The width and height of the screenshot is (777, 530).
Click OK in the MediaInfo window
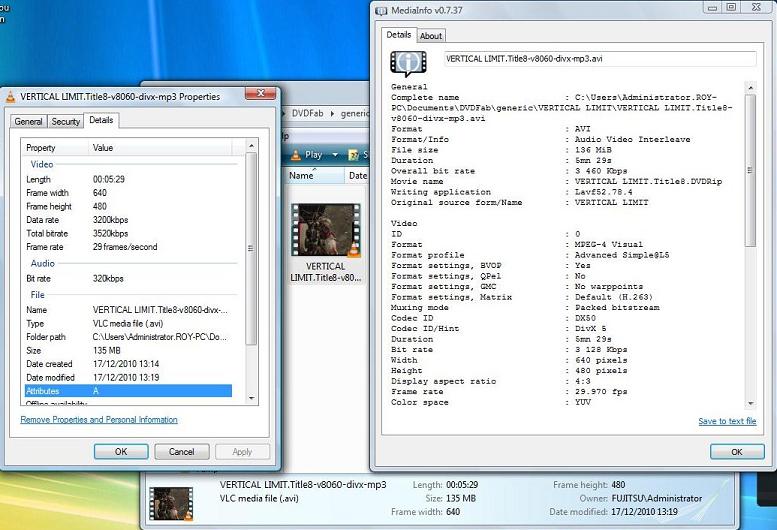click(x=737, y=452)
